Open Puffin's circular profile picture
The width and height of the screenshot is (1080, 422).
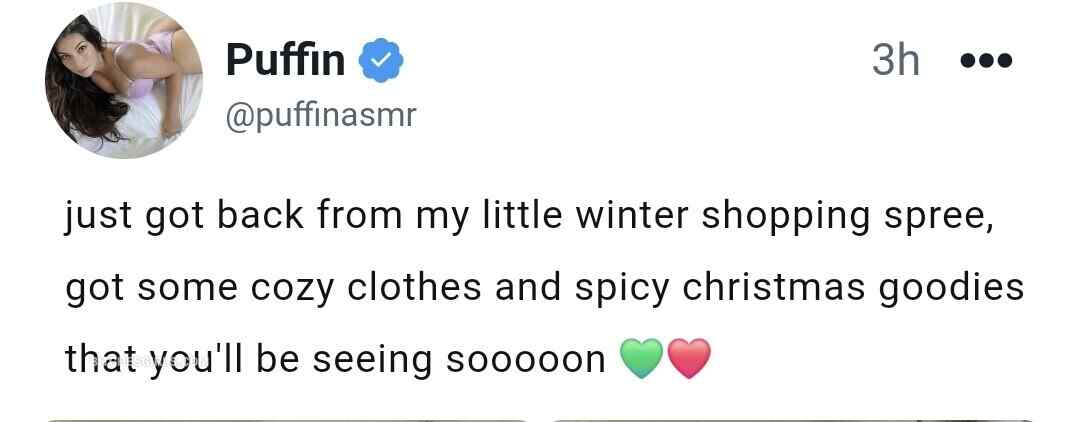tap(123, 80)
